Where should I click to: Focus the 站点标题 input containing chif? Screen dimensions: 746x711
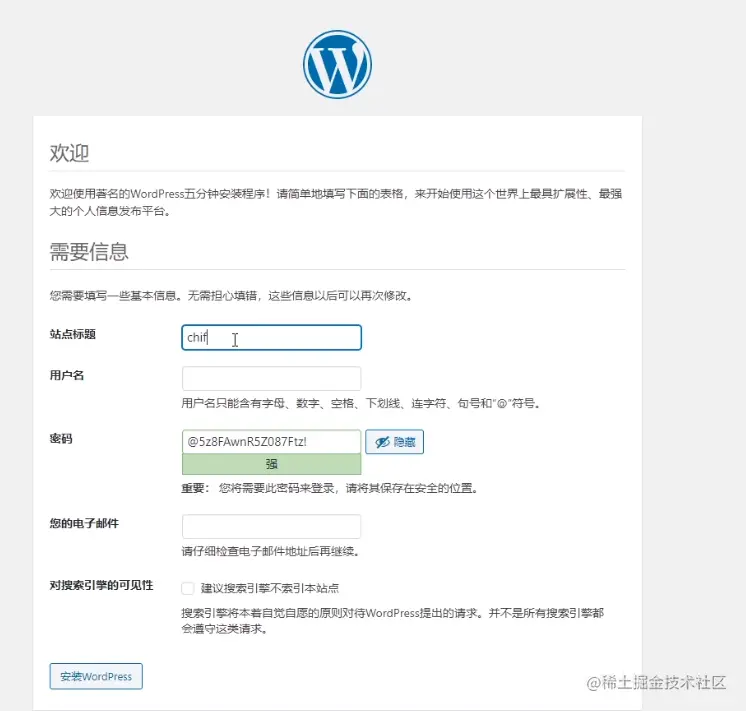(x=272, y=337)
